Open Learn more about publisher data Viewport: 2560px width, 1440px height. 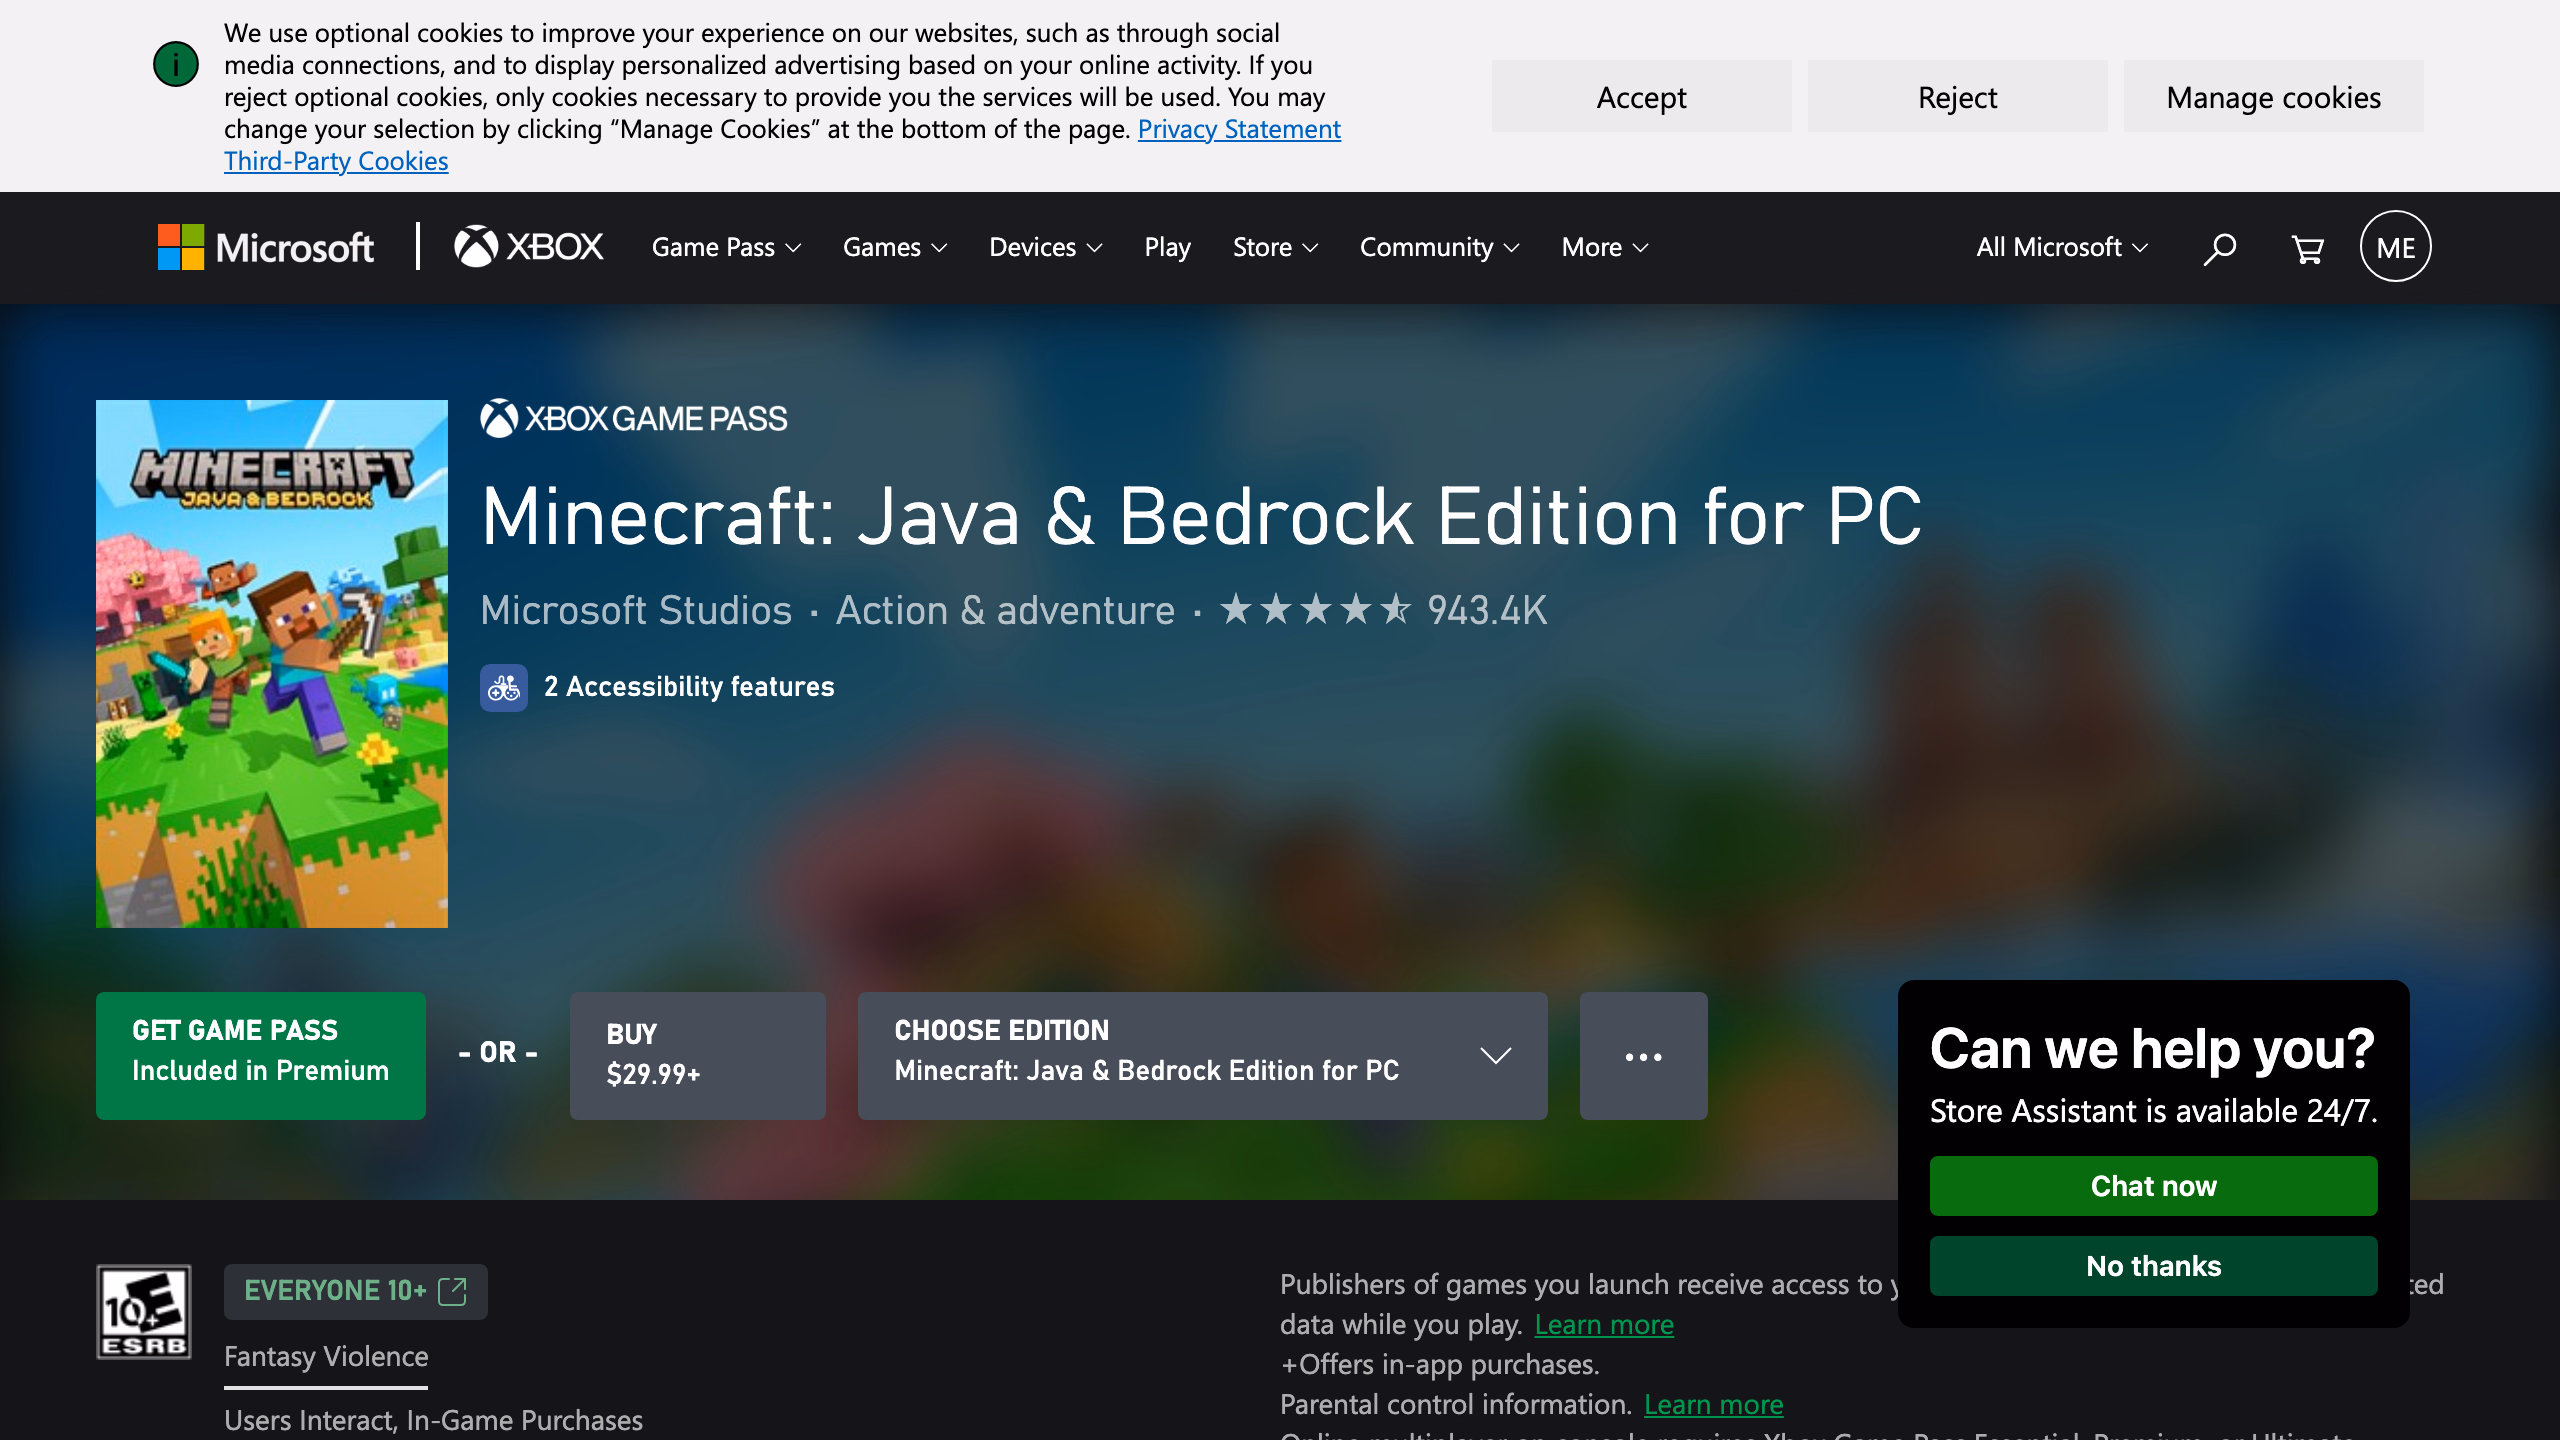(x=1604, y=1324)
